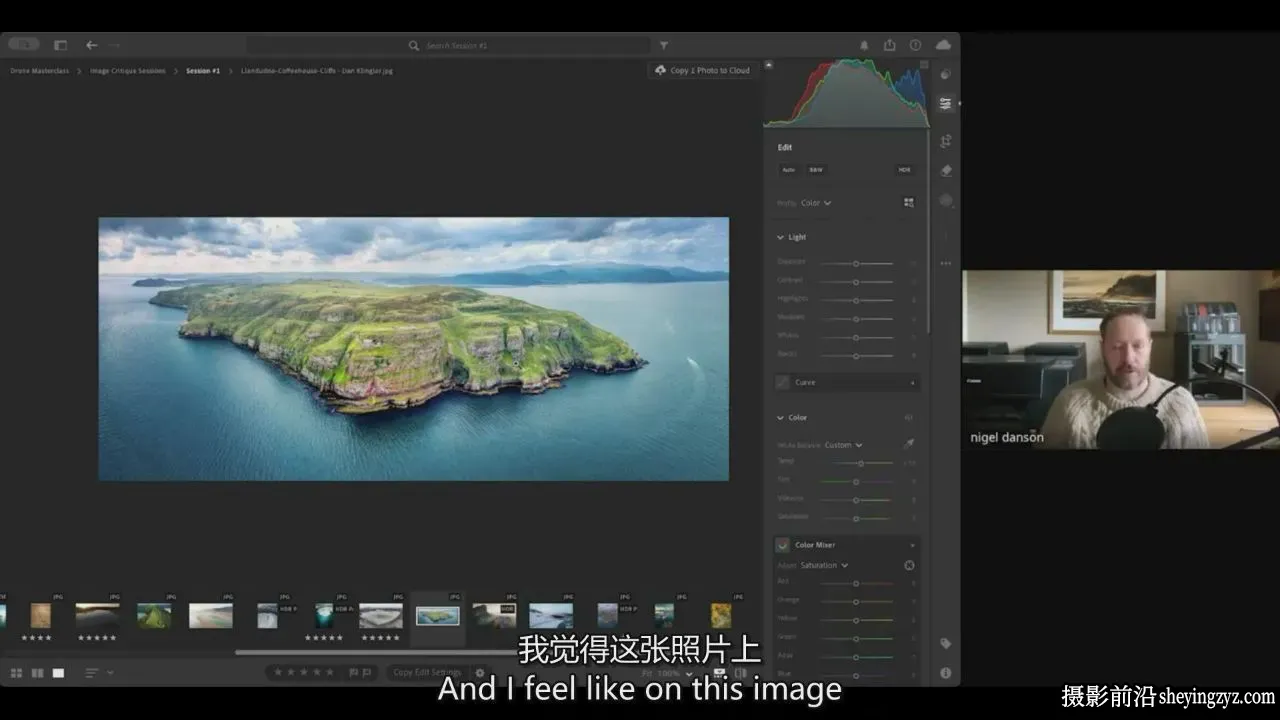The width and height of the screenshot is (1280, 720).
Task: Open the filter funnel beside search
Action: tap(663, 45)
